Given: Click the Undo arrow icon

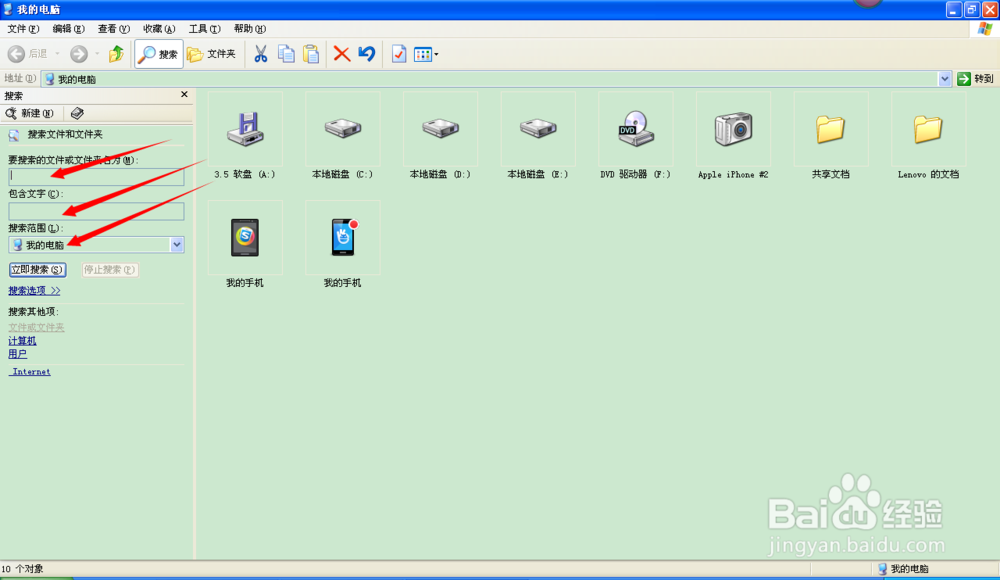Looking at the screenshot, I should [x=367, y=54].
